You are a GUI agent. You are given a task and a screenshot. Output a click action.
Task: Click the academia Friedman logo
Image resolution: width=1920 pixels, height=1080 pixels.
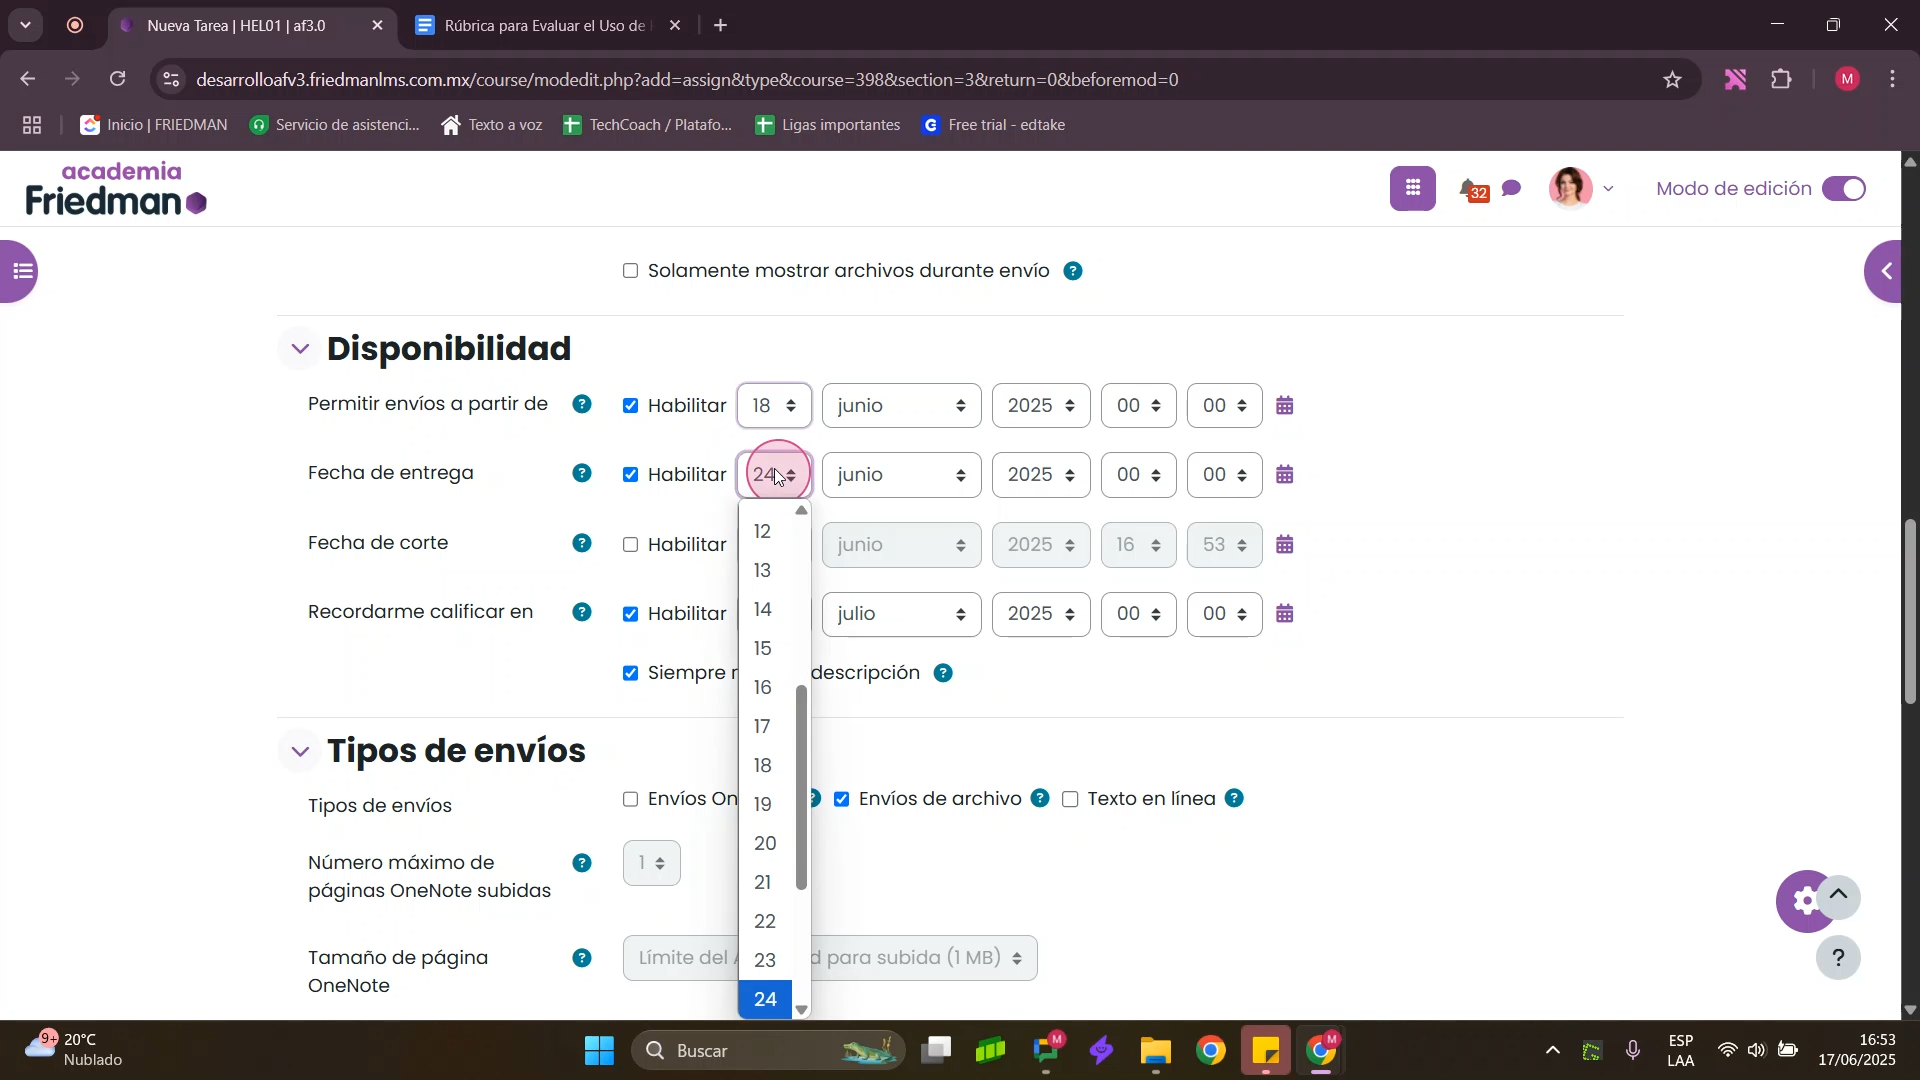(115, 189)
